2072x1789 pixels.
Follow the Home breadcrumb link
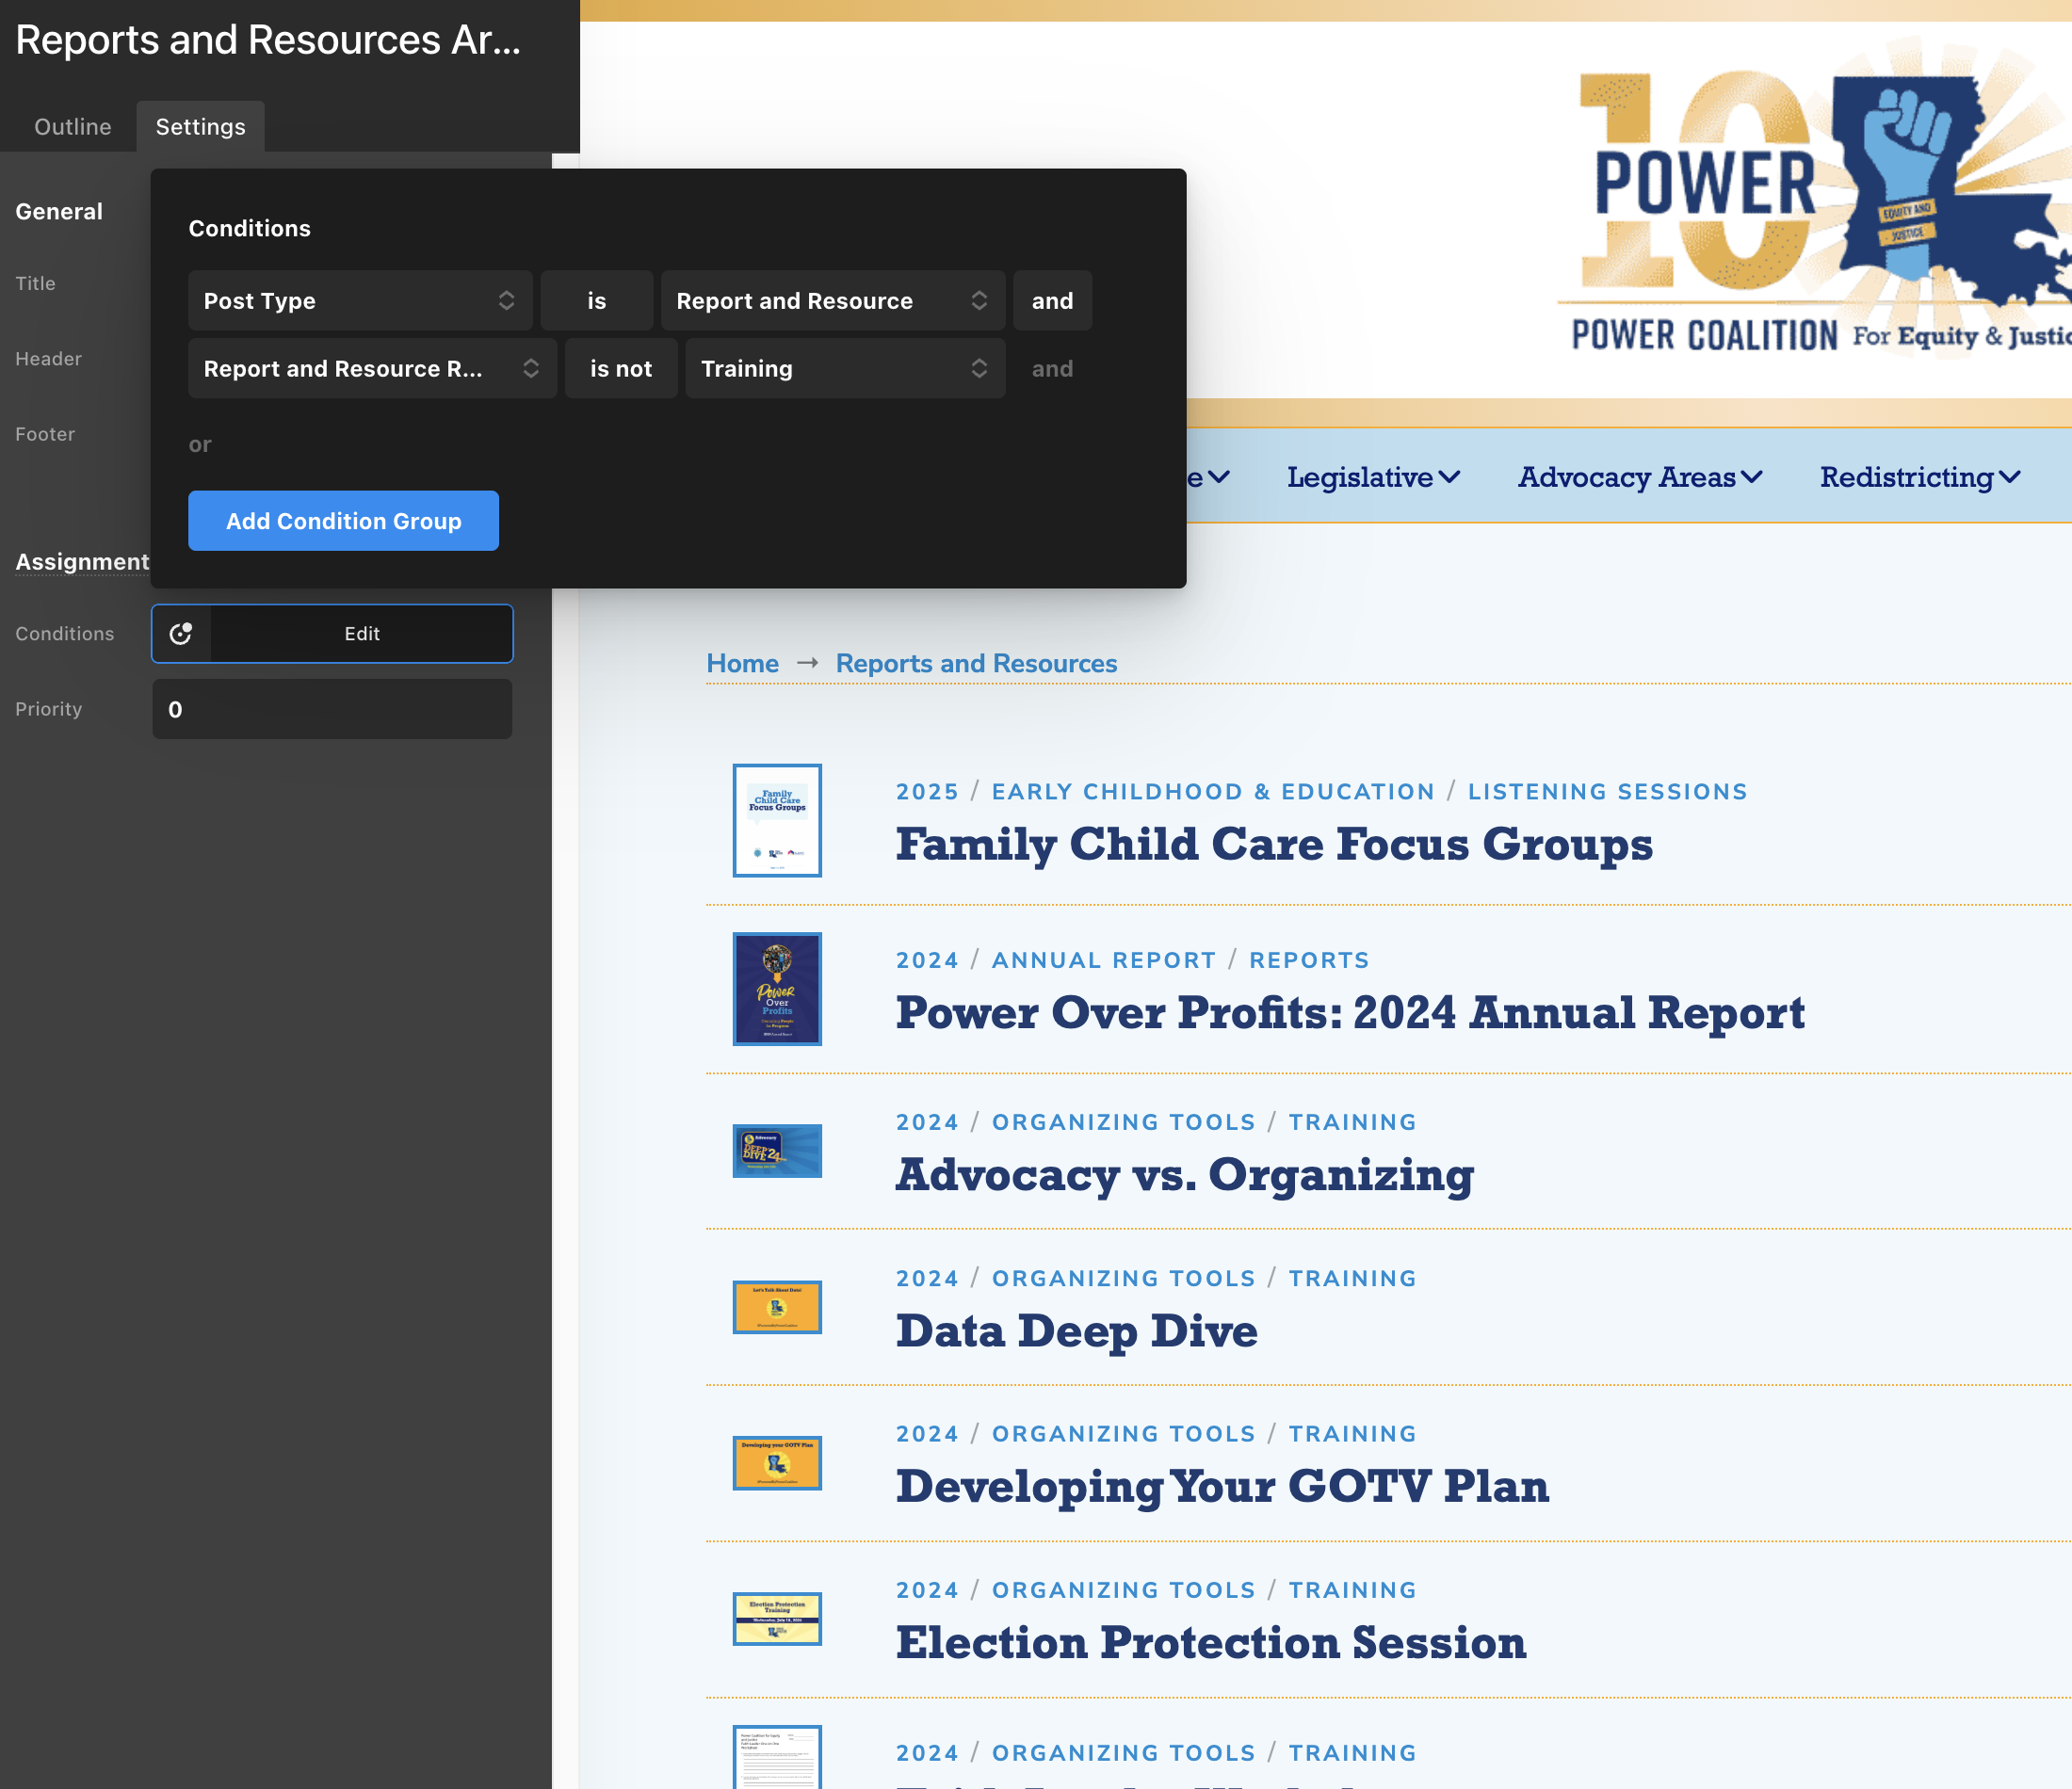pos(742,663)
